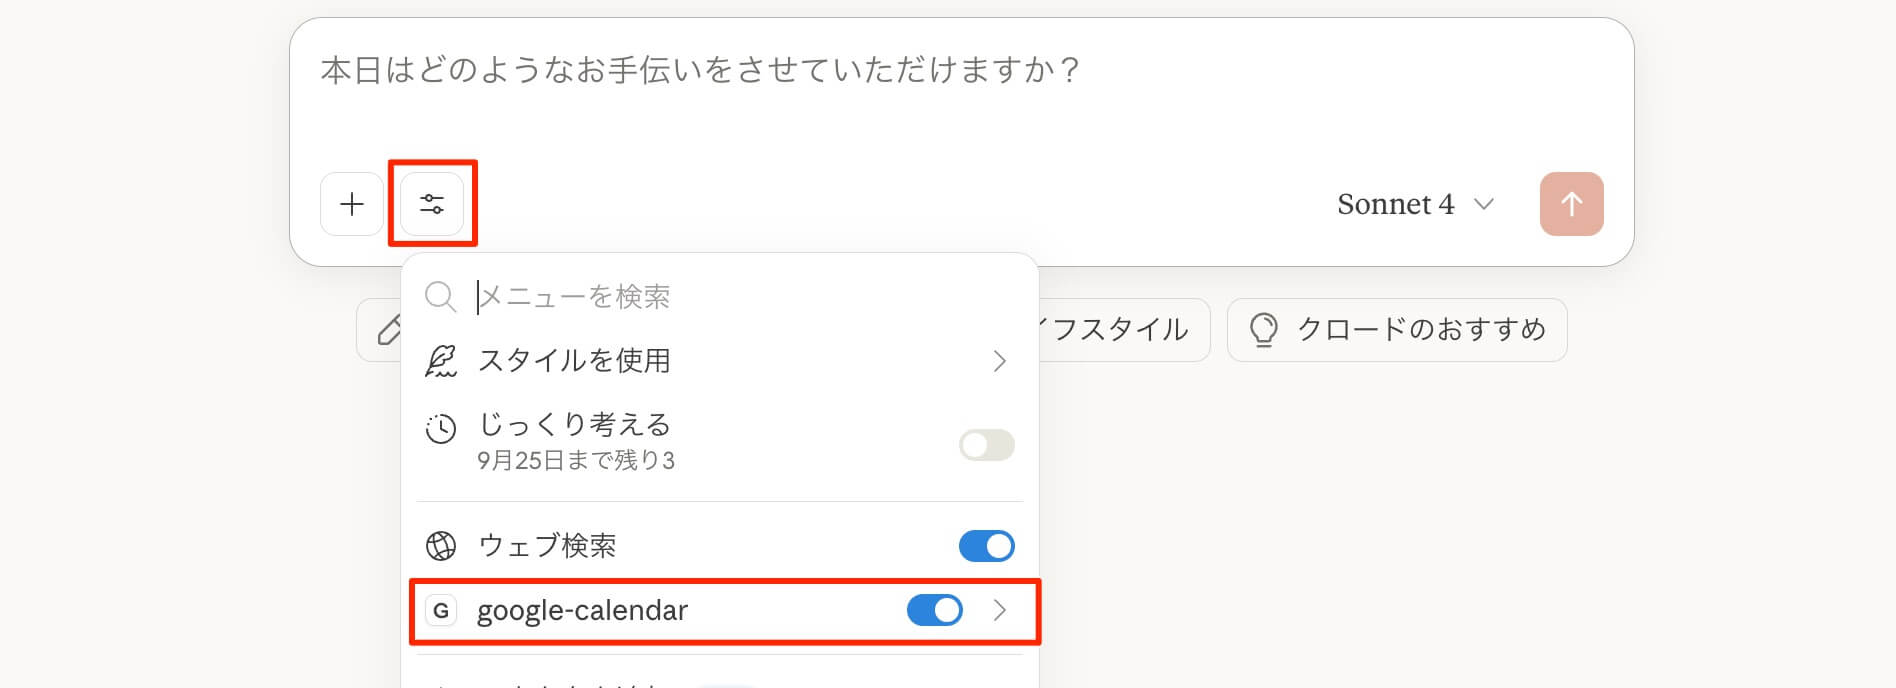Turn off the google-calendar toggle
Viewport: 1896px width, 688px height.
(x=934, y=610)
